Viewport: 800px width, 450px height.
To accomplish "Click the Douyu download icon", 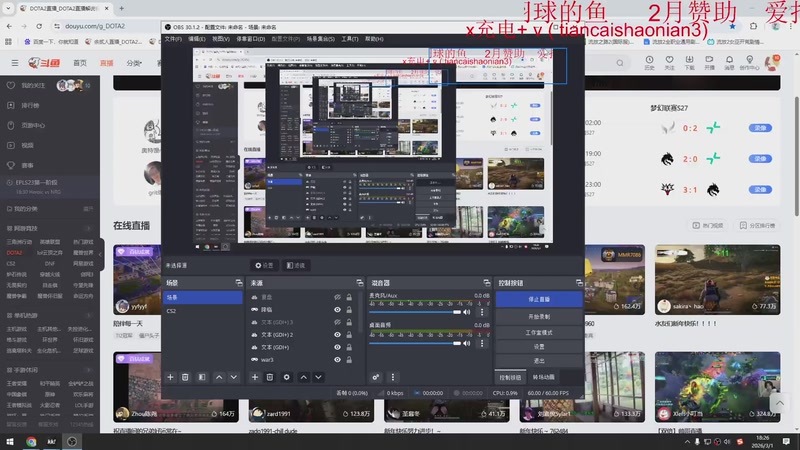I will pyautogui.click(x=689, y=62).
